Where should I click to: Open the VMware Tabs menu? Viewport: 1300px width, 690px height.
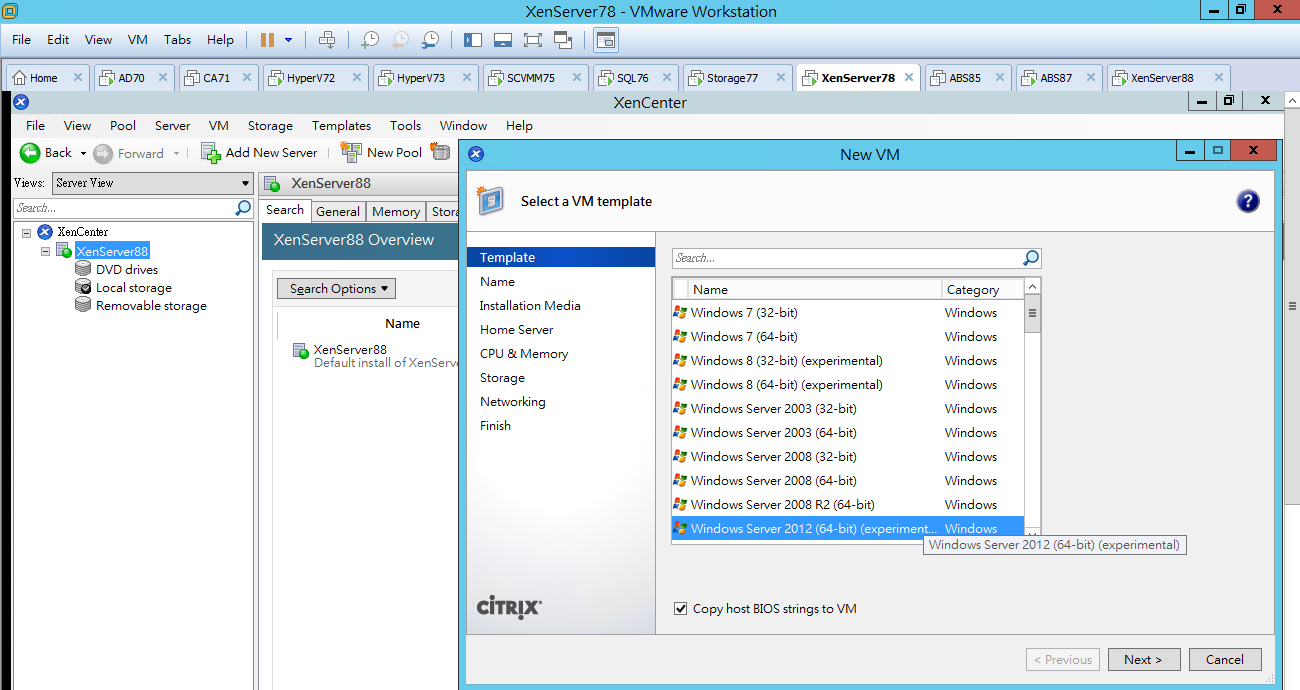coord(177,40)
